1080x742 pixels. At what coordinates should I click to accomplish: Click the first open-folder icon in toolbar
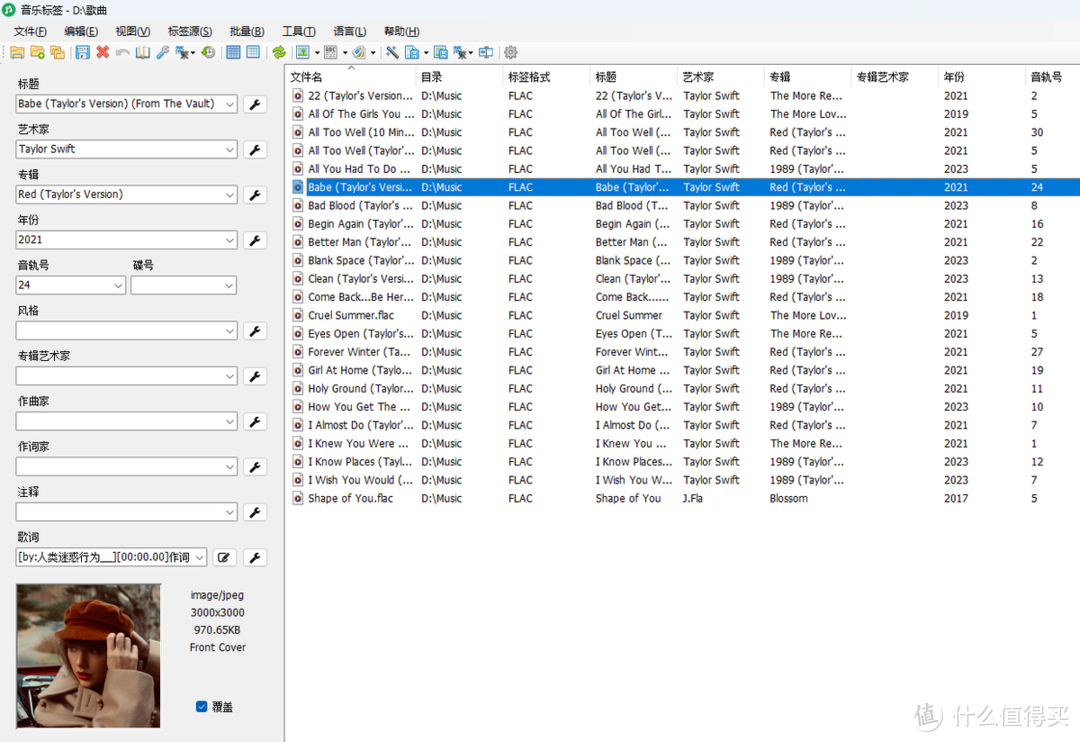click(x=17, y=52)
